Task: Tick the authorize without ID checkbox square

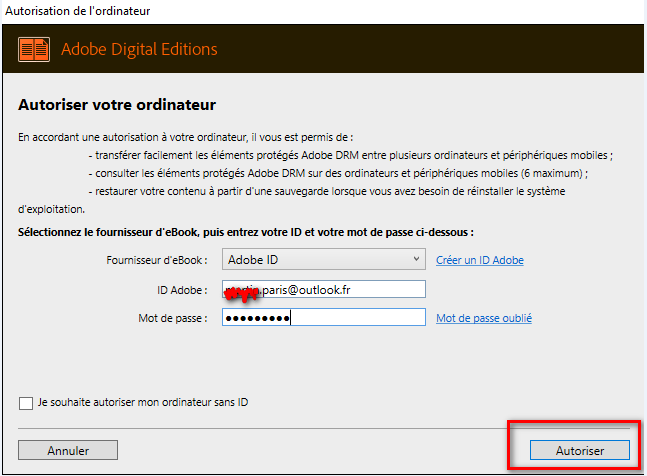Action: (x=26, y=403)
